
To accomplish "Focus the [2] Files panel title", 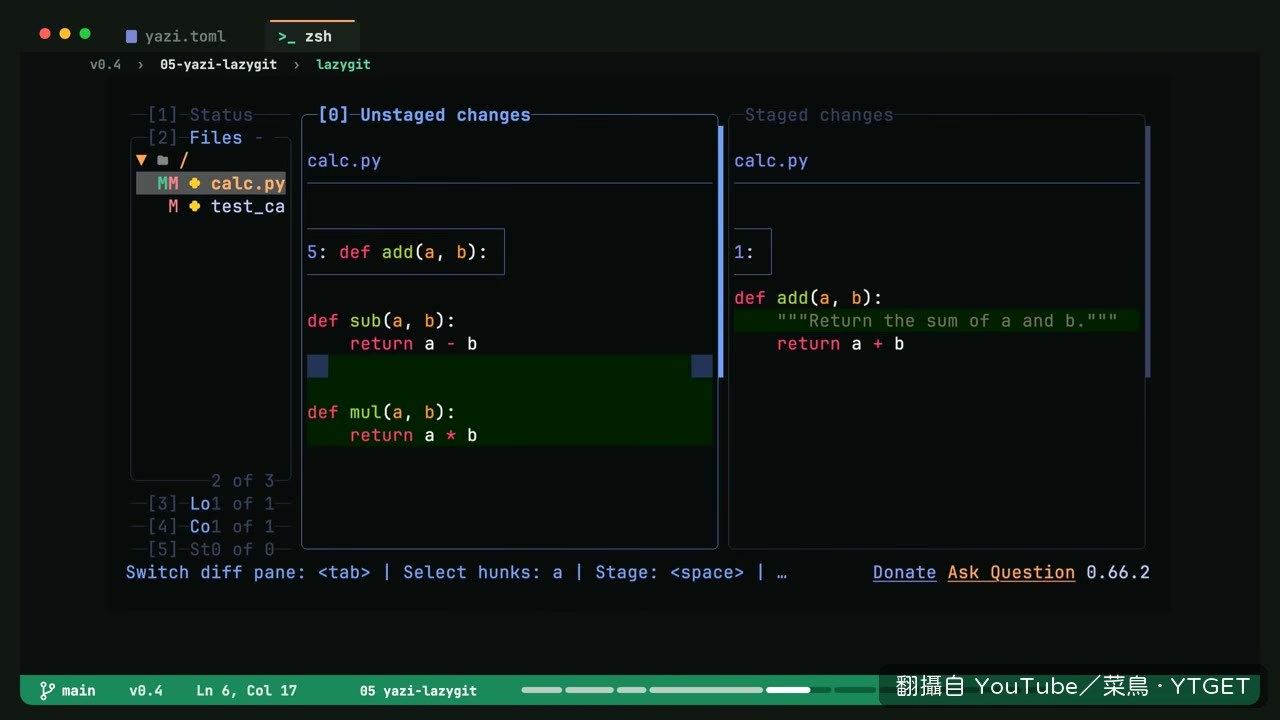I will pos(195,138).
